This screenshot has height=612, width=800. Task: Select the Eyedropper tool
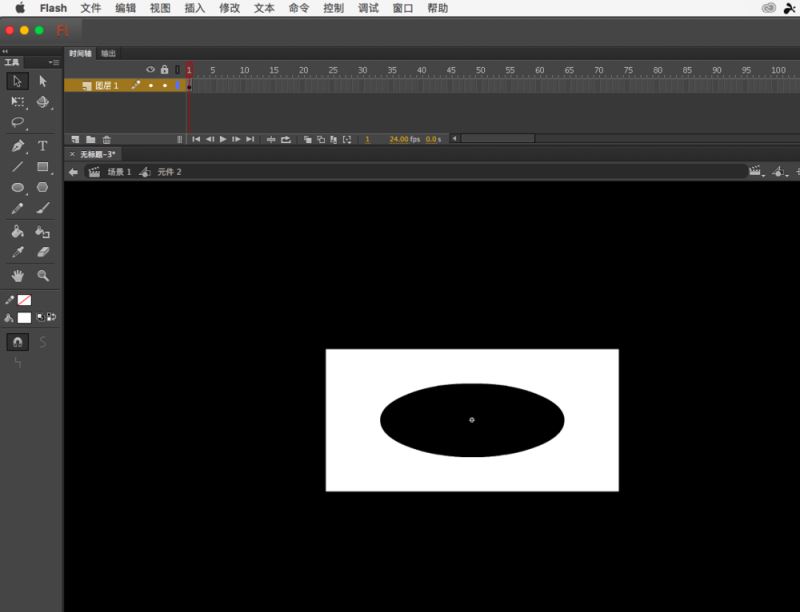pyautogui.click(x=17, y=252)
